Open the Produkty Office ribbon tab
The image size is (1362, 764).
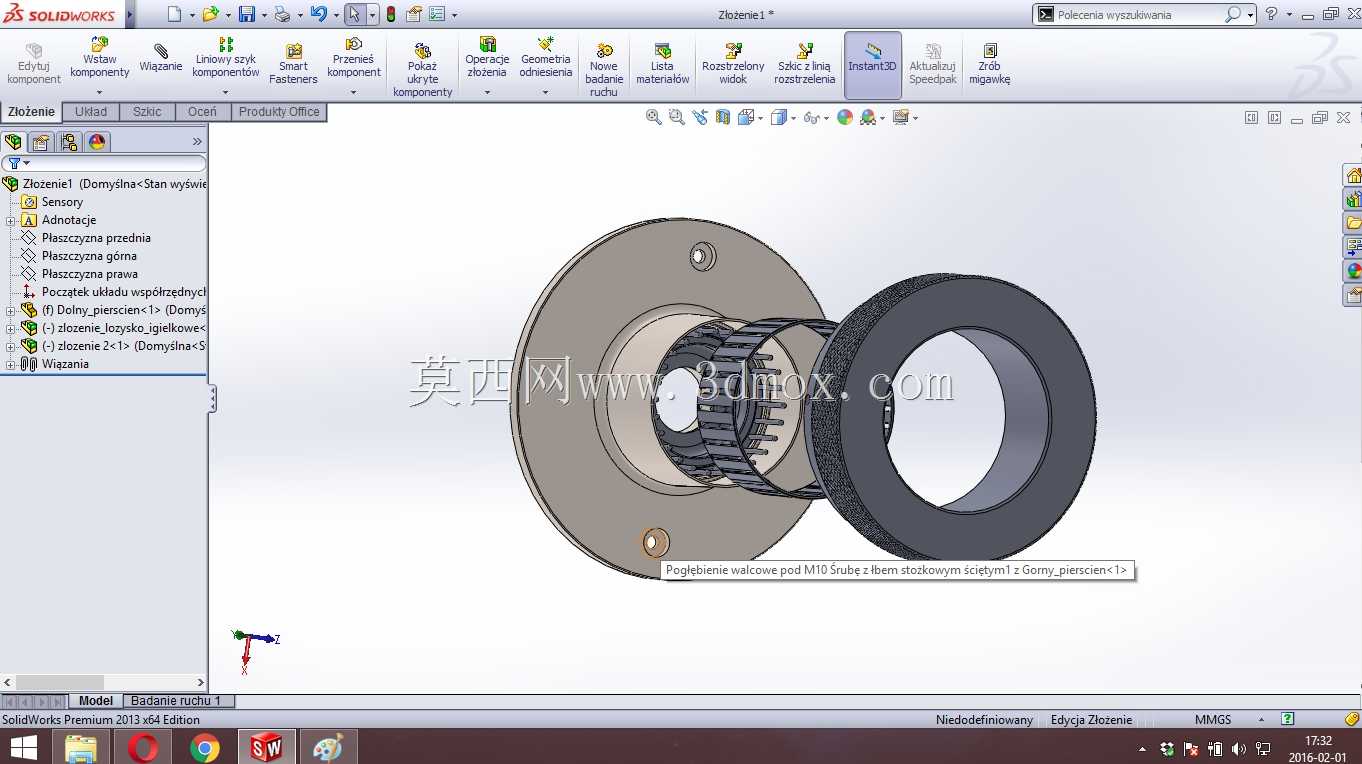[279, 112]
